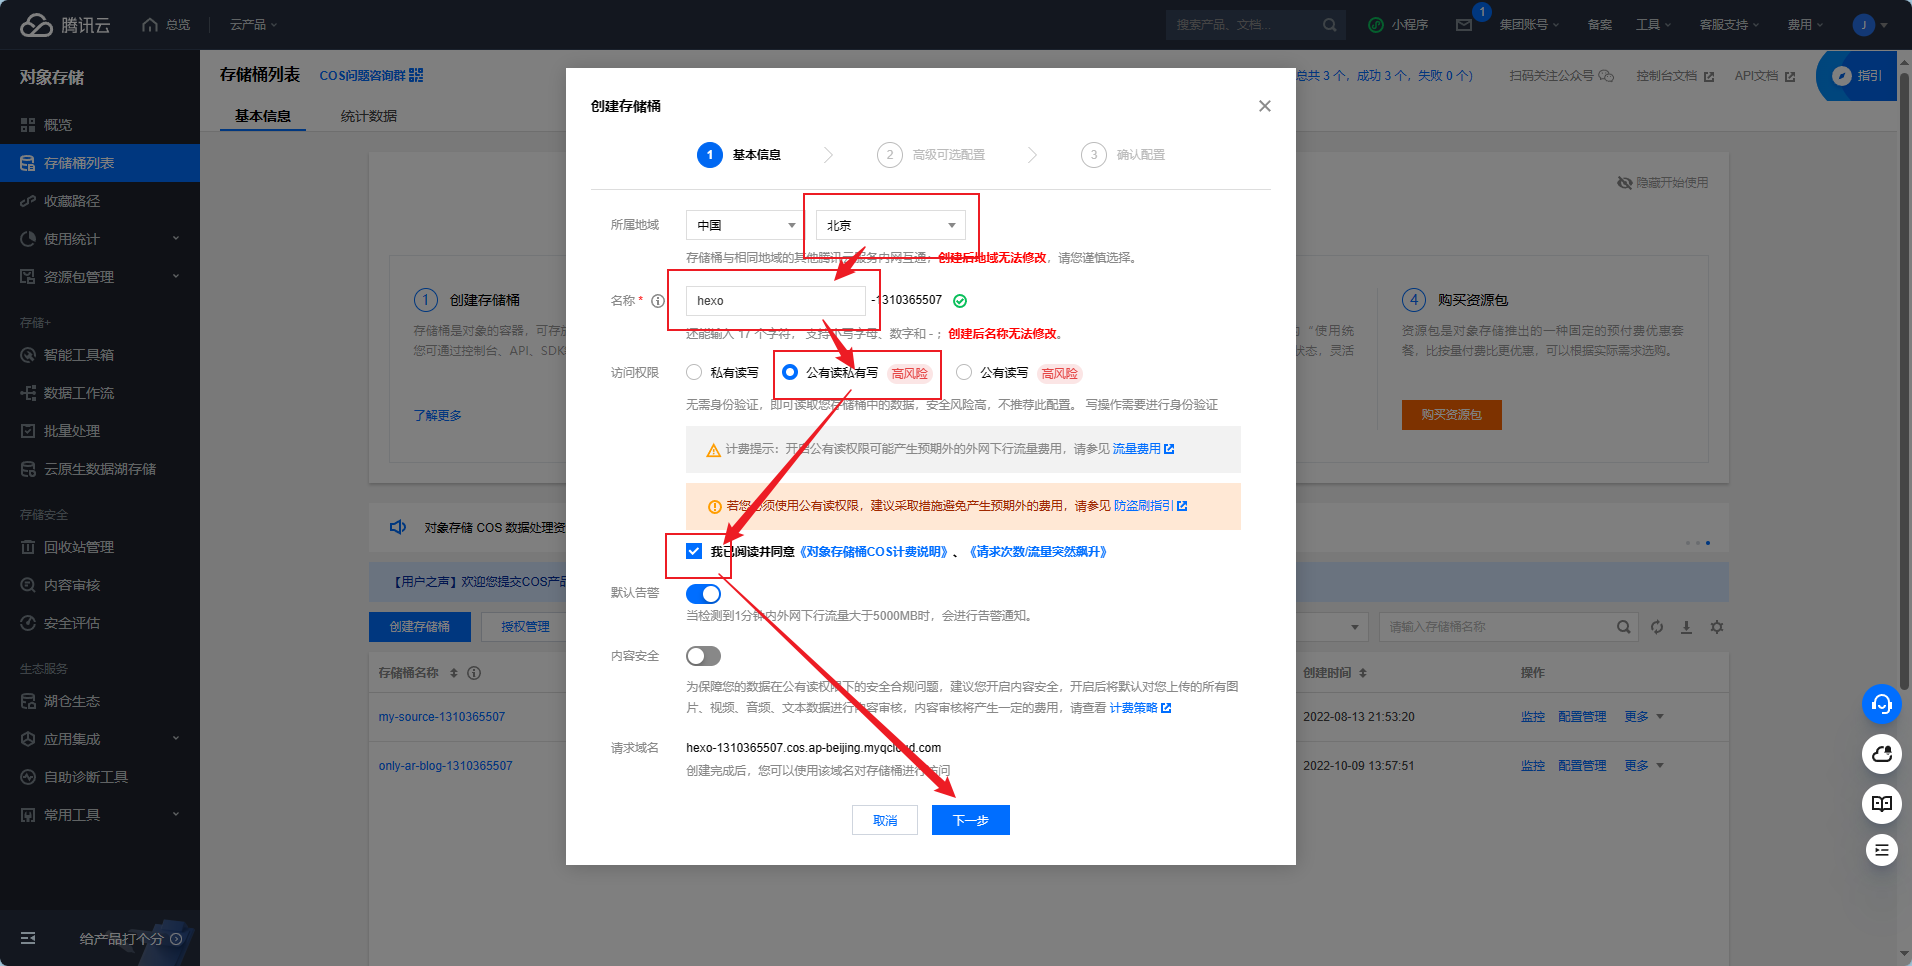
Task: Open customer service headset floating button
Action: [x=1881, y=704]
